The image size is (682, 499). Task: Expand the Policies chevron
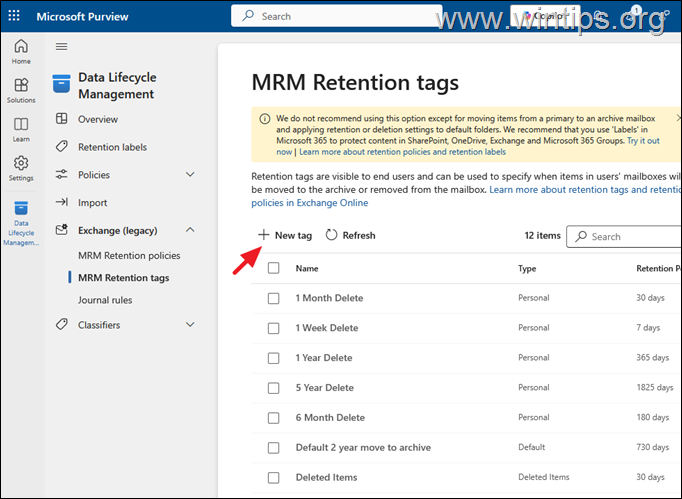tap(190, 175)
